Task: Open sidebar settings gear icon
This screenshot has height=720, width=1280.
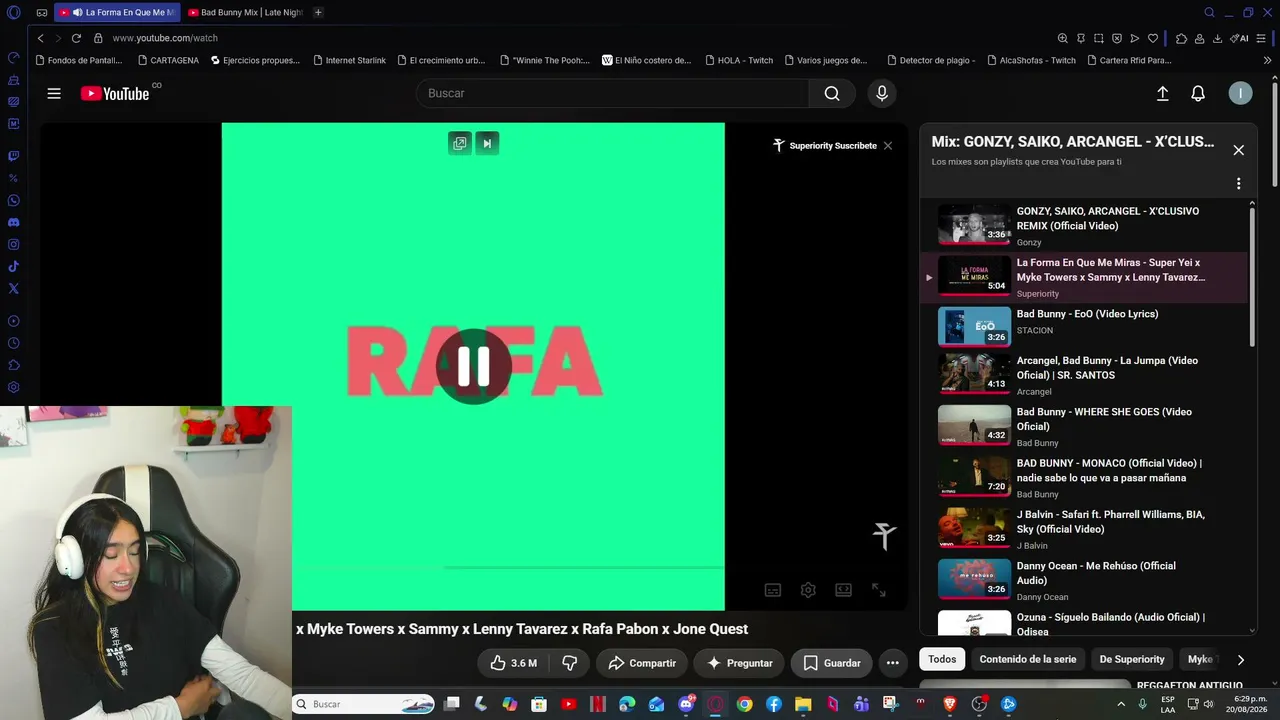Action: coord(14,387)
